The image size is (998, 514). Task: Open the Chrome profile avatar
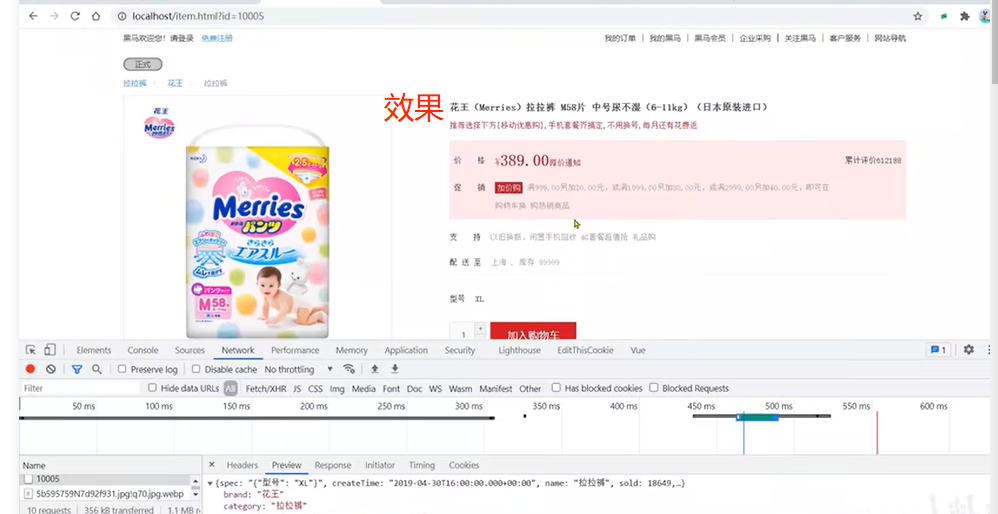[x=985, y=16]
